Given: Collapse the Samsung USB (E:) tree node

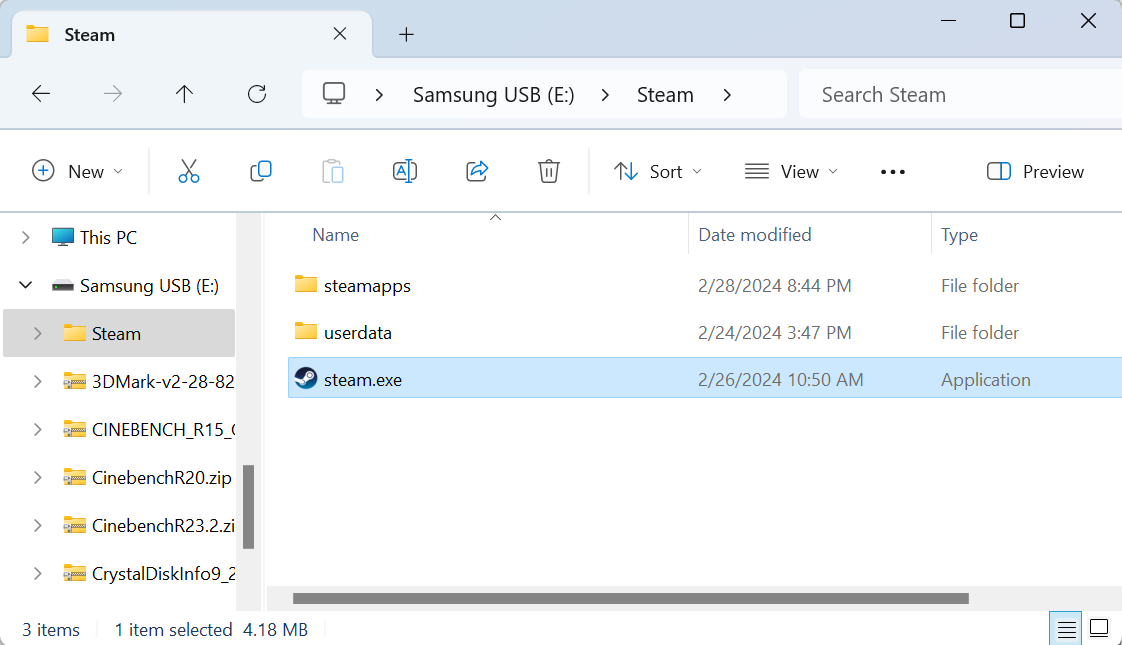Looking at the screenshot, I should tap(26, 286).
